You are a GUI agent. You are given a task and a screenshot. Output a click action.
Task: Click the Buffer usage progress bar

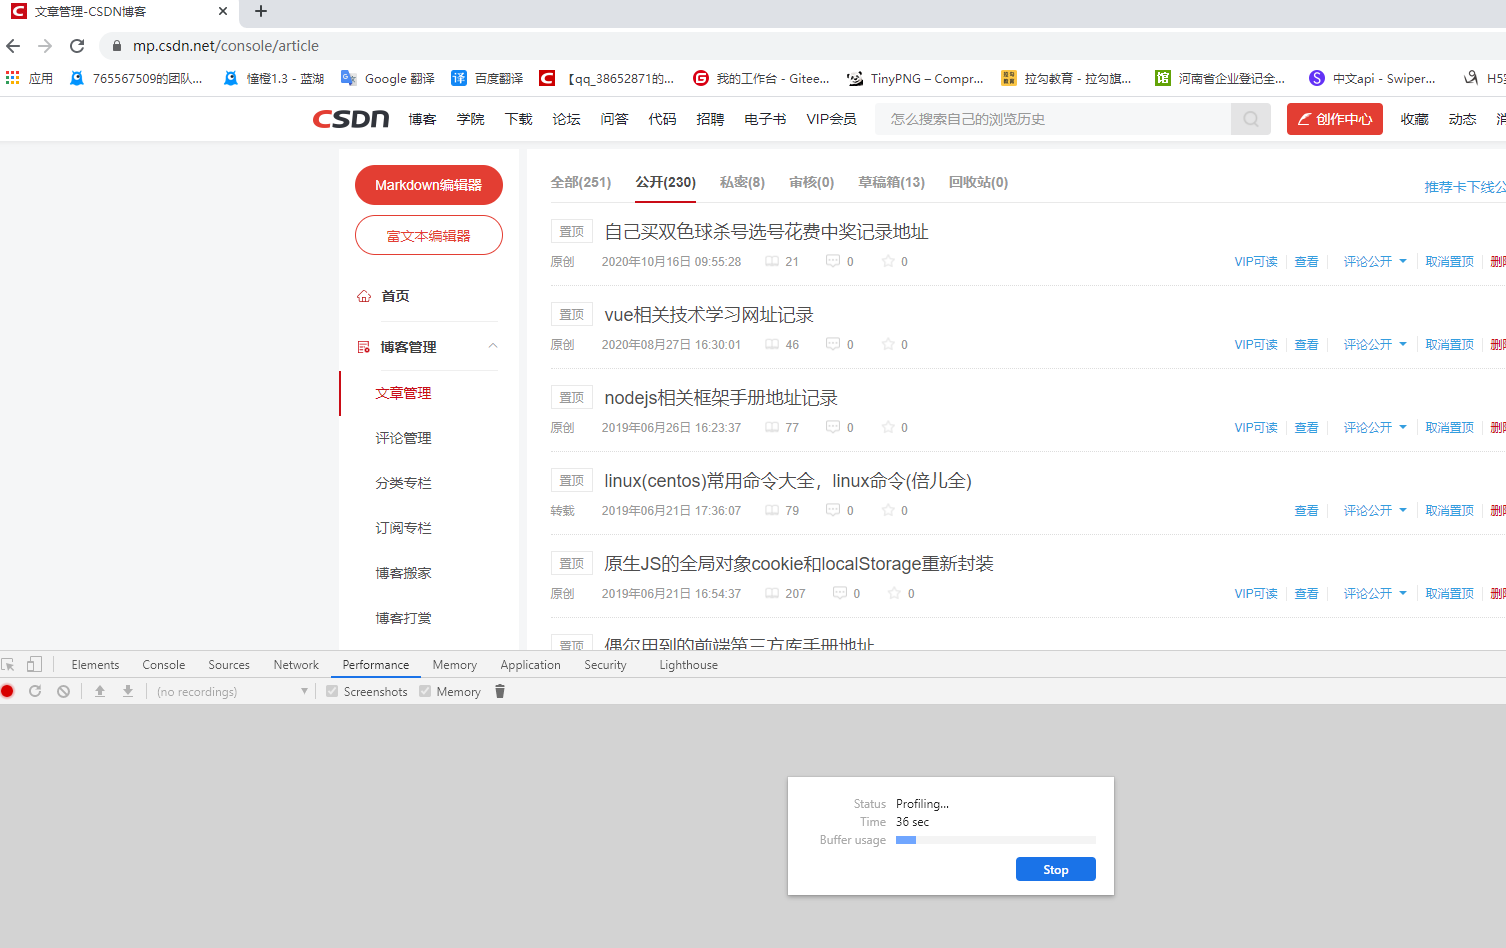996,840
